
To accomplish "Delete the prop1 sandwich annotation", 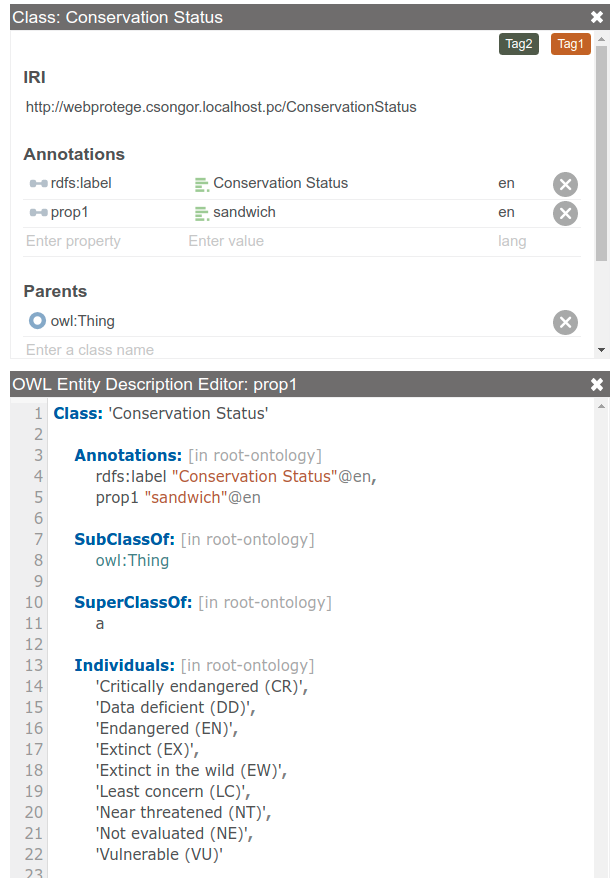I will [565, 213].
